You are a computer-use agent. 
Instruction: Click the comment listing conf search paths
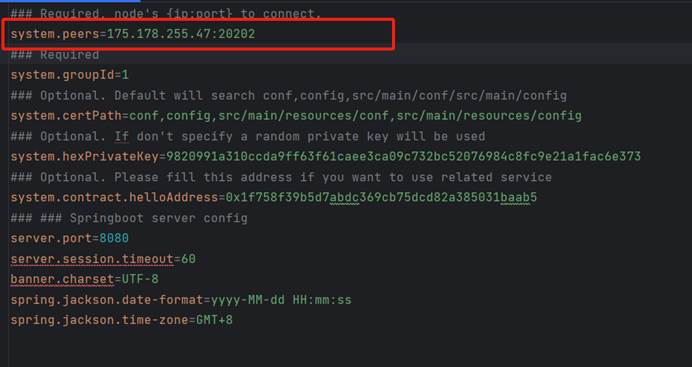[289, 96]
